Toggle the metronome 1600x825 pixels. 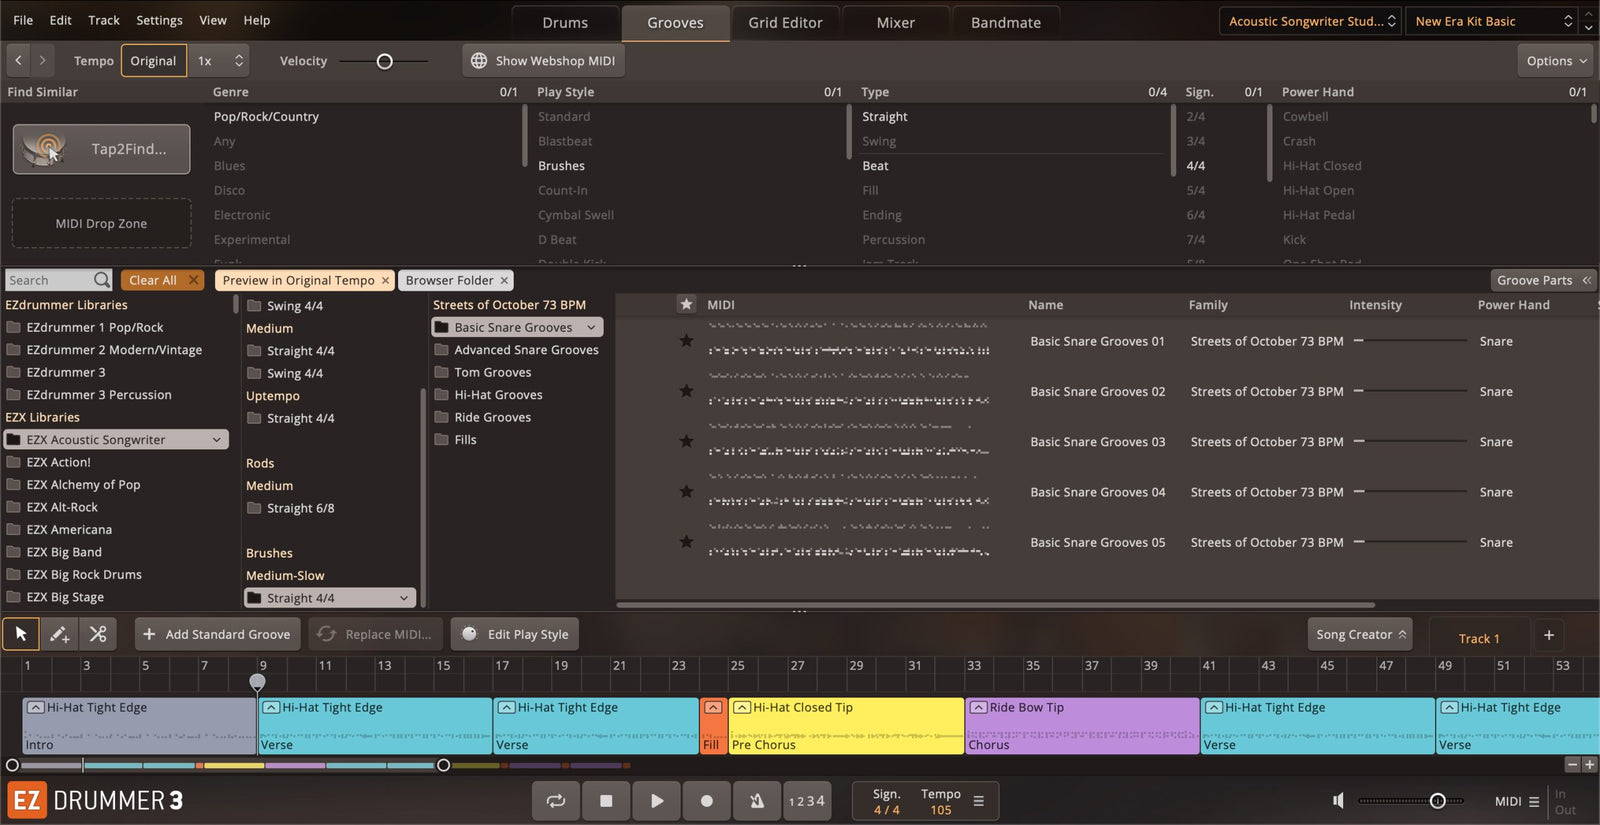click(757, 801)
